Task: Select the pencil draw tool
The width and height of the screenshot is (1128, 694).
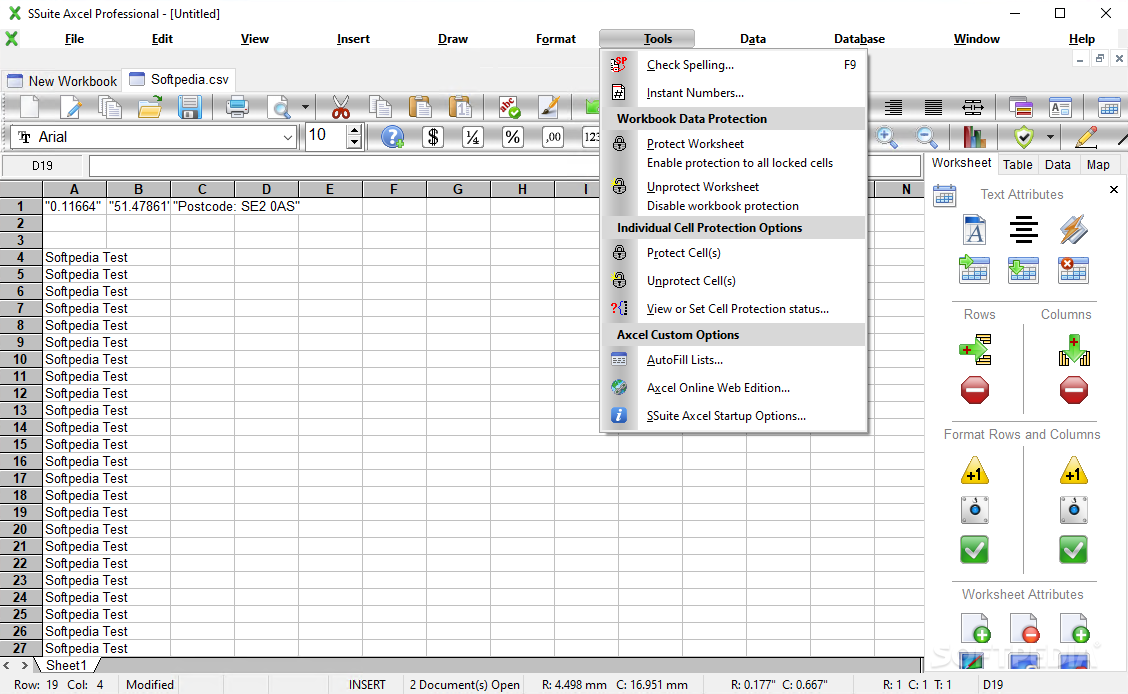Action: coord(1086,137)
